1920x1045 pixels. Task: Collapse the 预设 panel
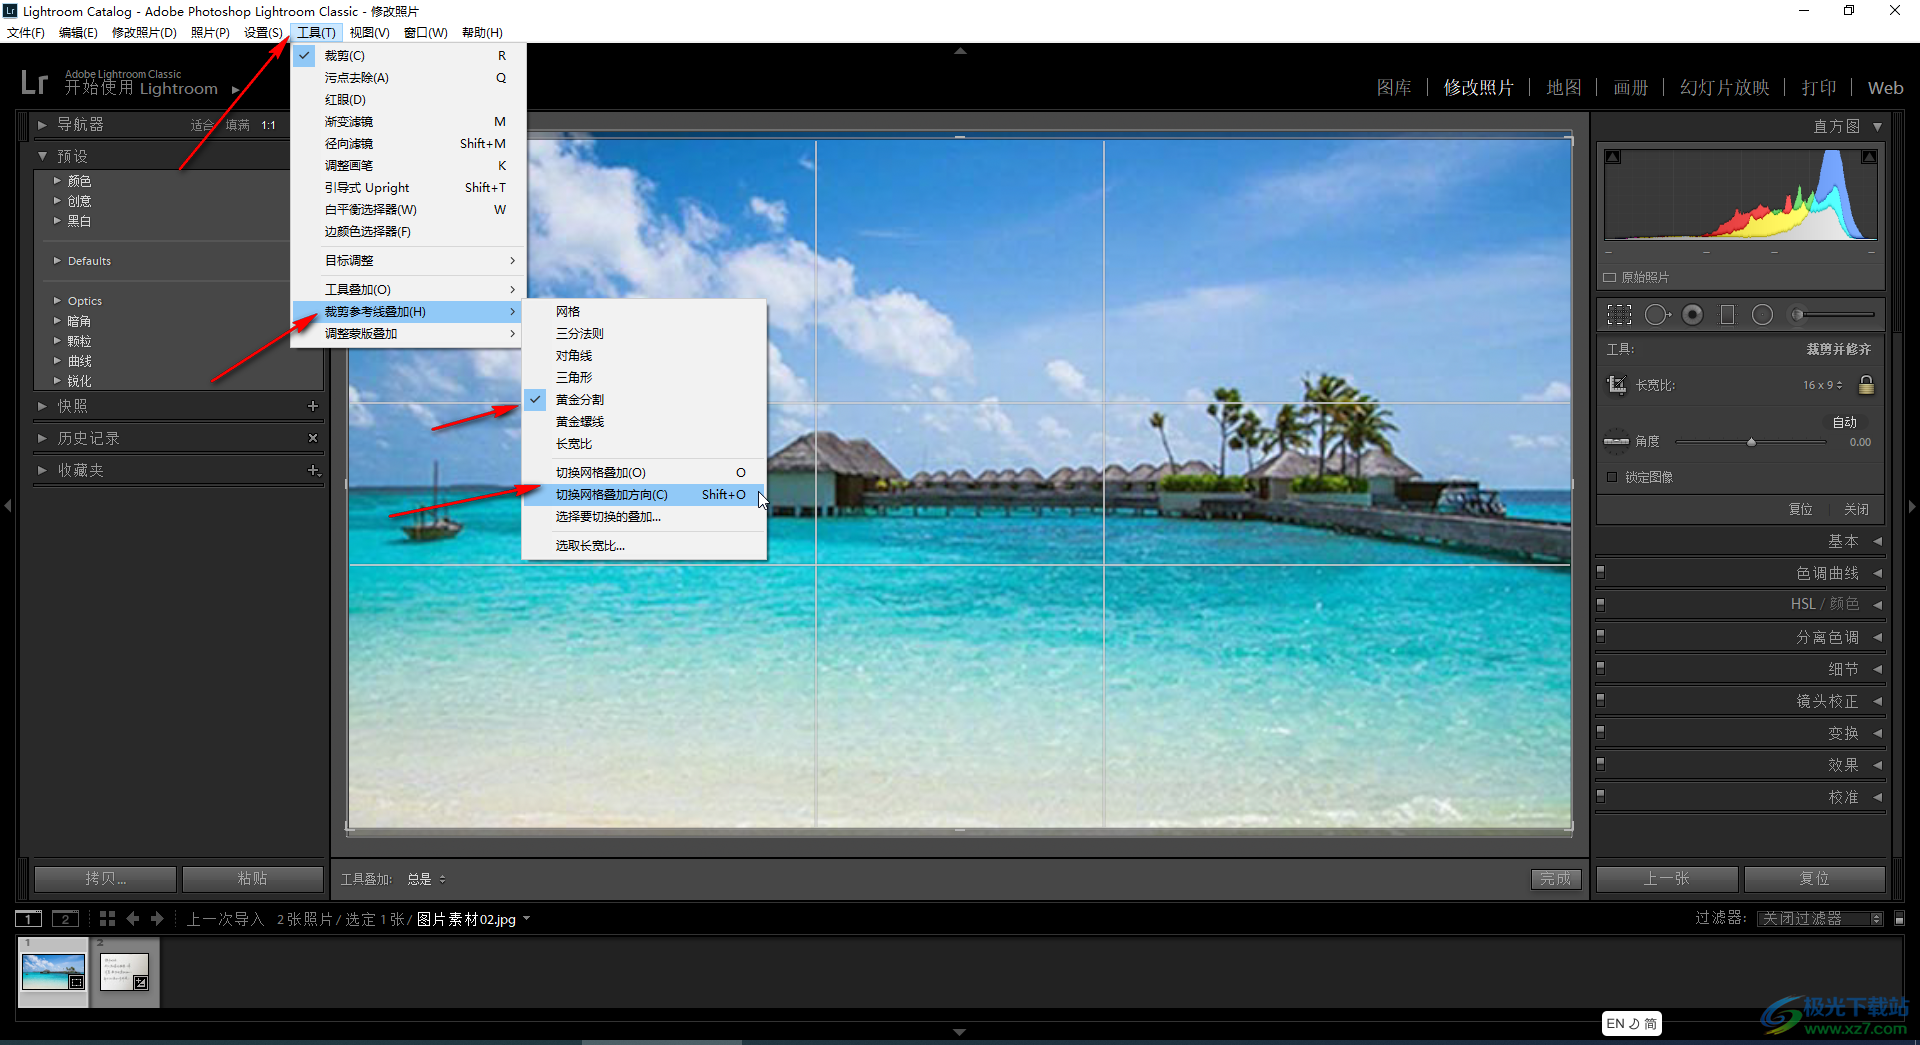click(x=42, y=156)
